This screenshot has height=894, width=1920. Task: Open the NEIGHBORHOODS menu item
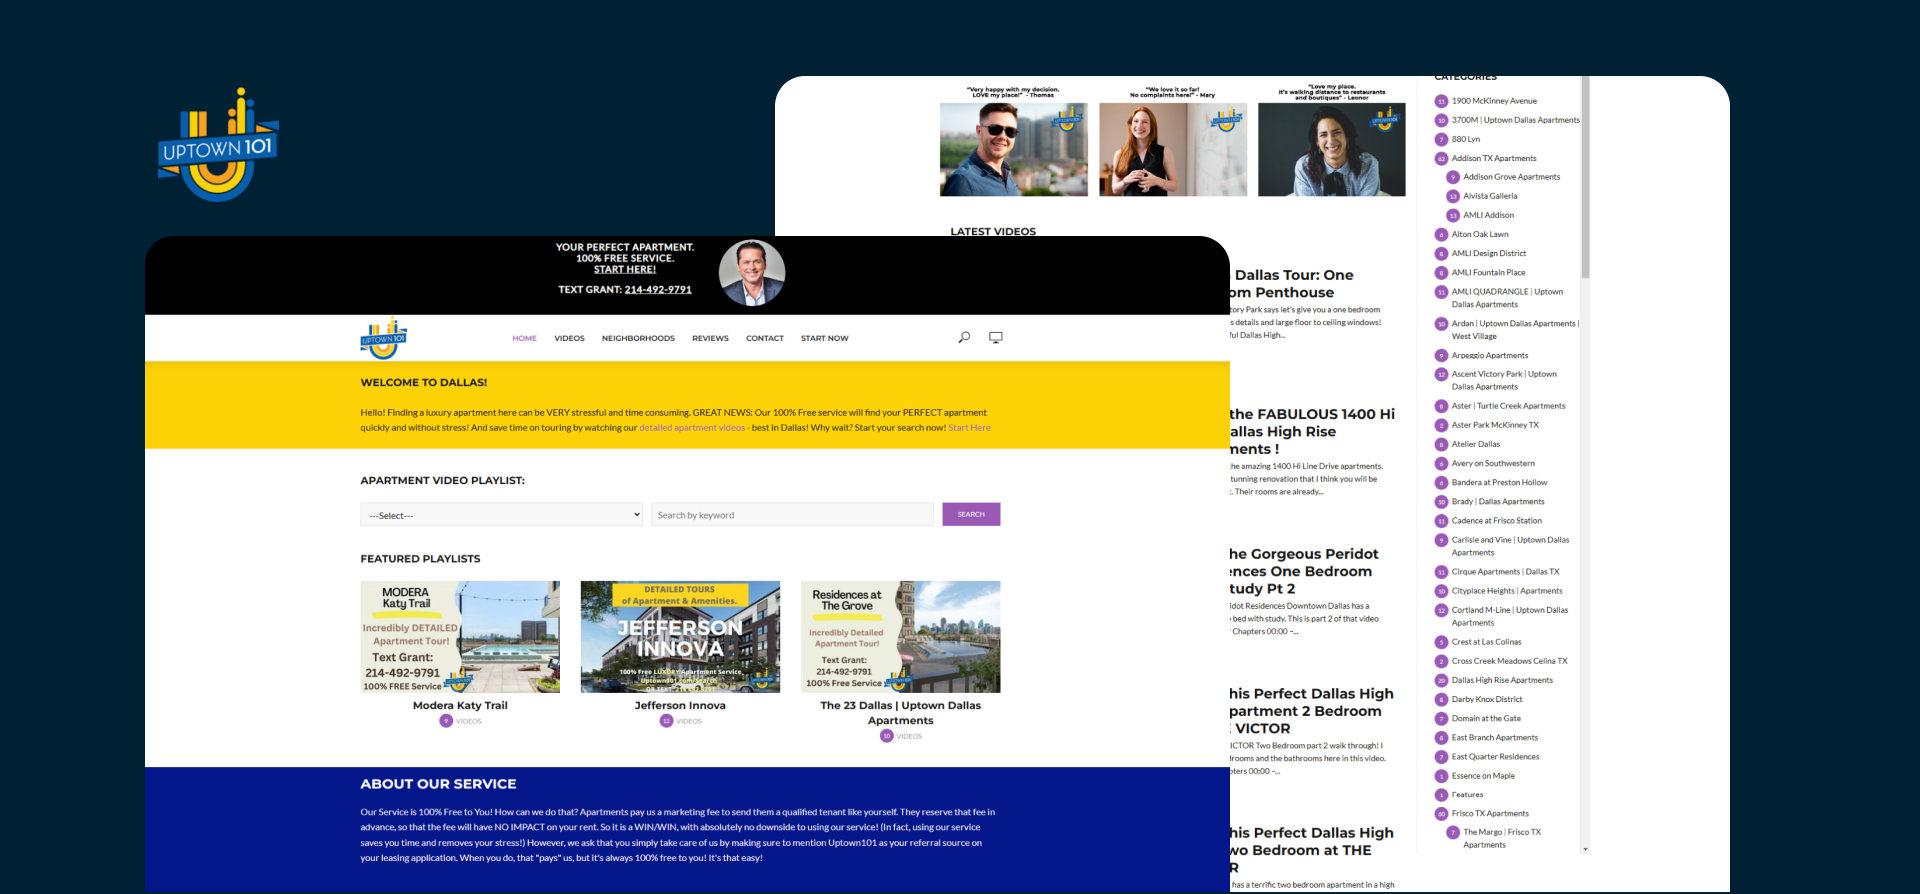[x=638, y=338]
